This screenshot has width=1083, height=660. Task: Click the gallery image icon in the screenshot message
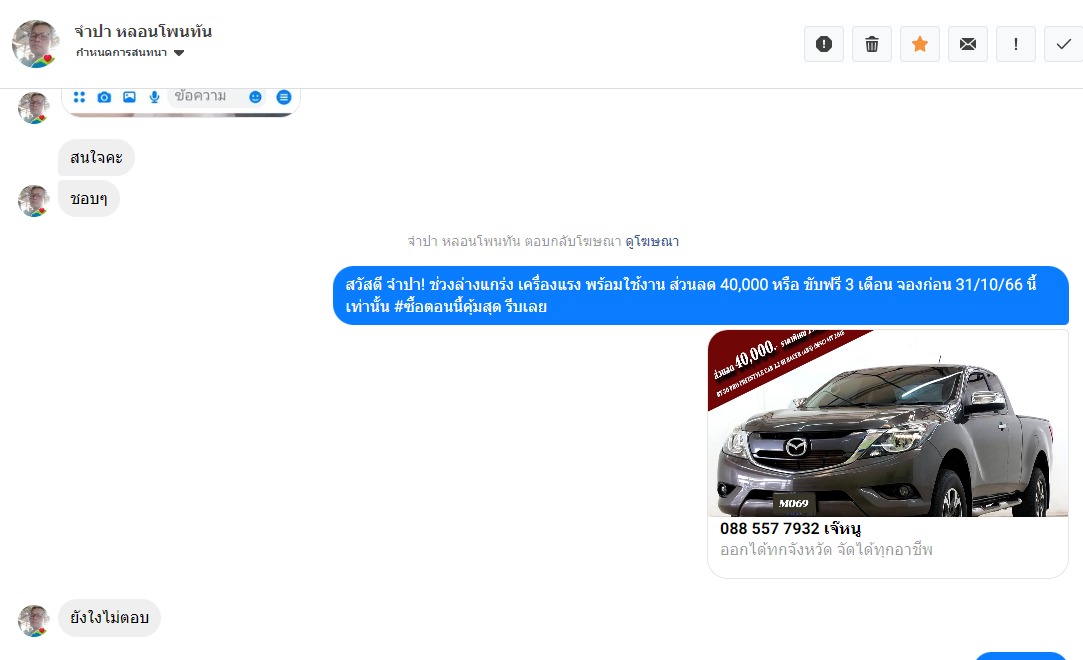pos(129,97)
